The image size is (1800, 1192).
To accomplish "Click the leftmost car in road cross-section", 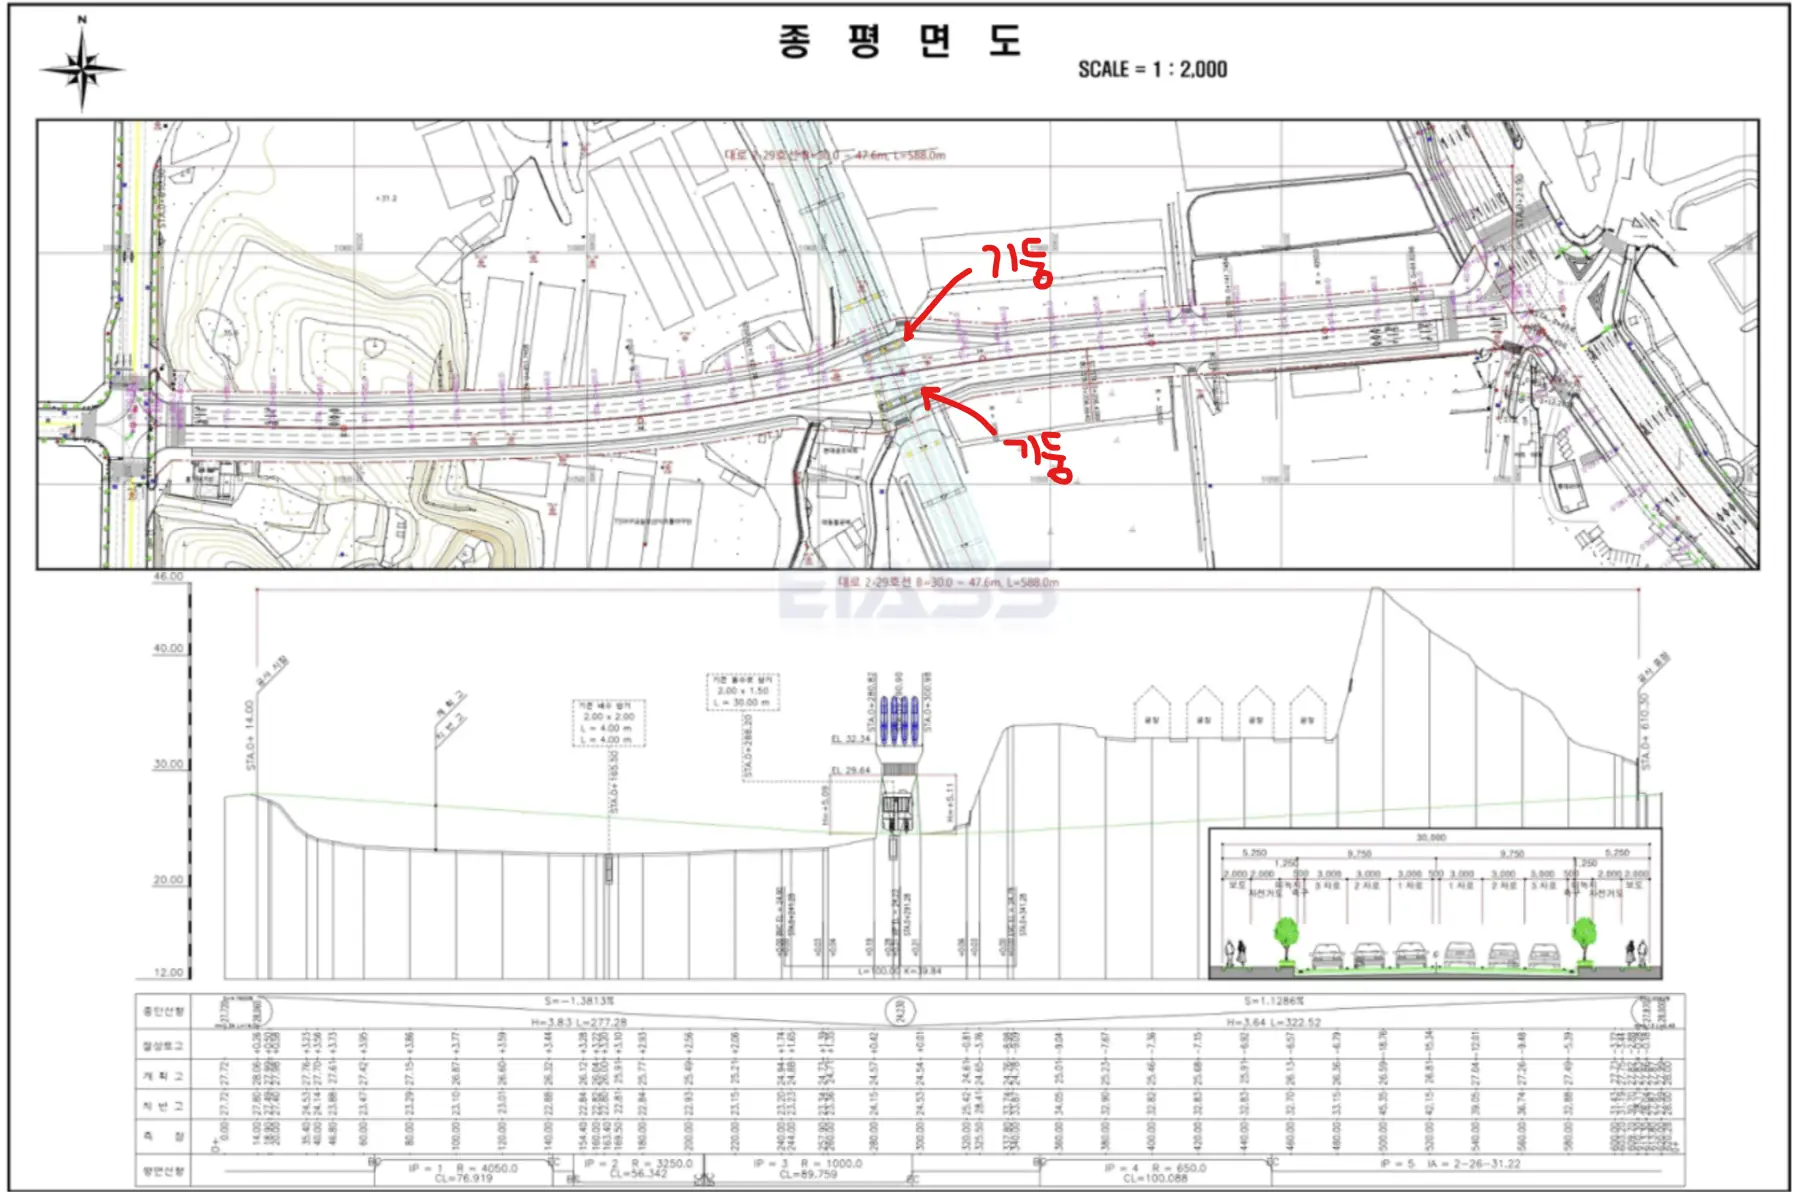I will [1326, 955].
